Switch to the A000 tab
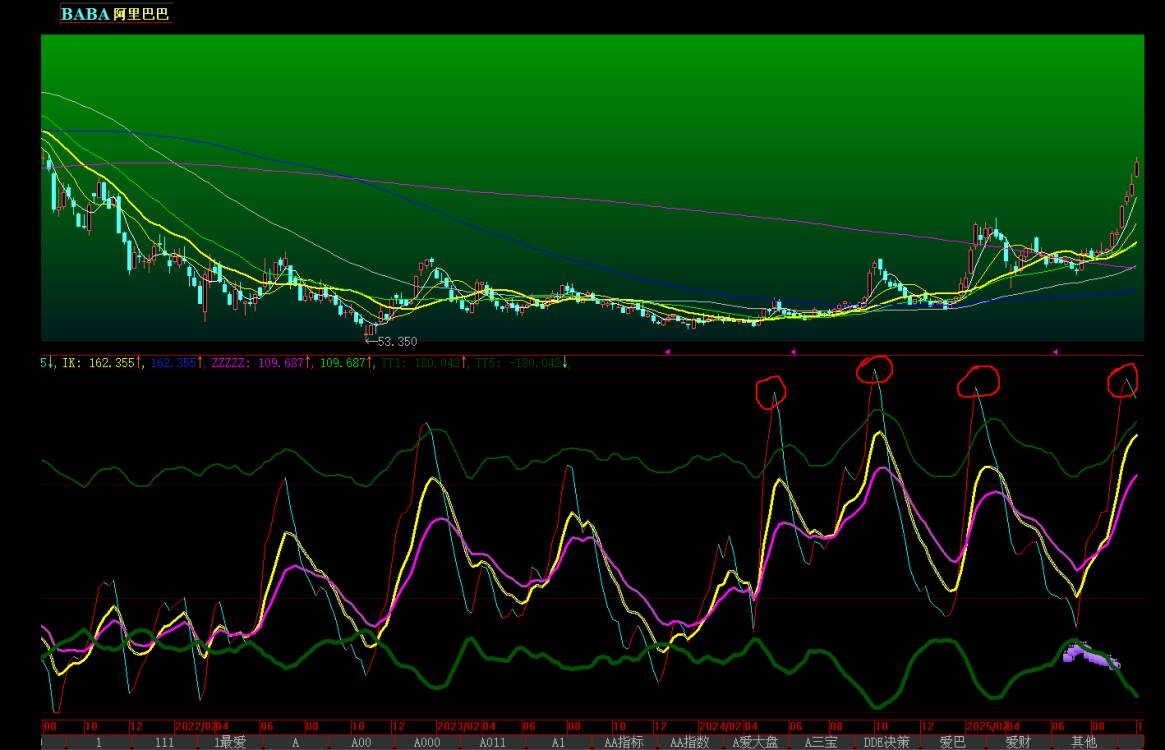 (426, 742)
